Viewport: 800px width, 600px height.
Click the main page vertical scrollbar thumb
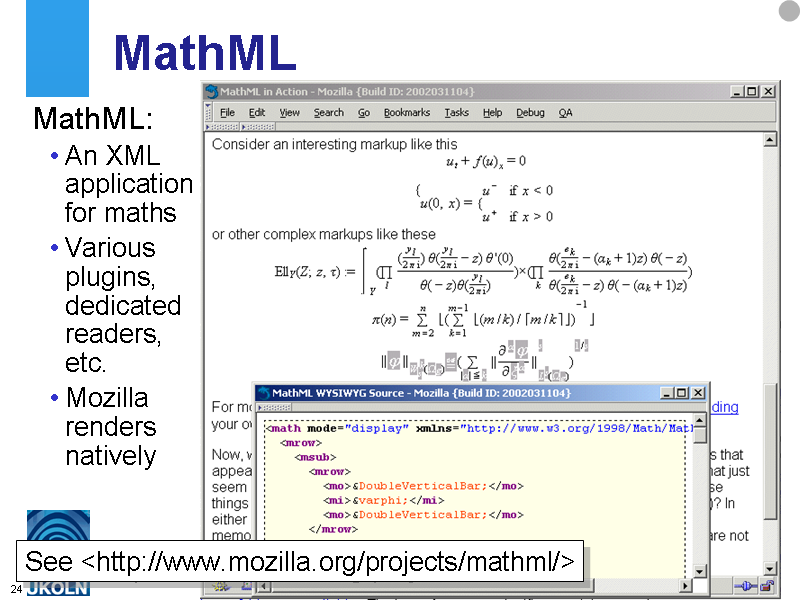pos(770,451)
